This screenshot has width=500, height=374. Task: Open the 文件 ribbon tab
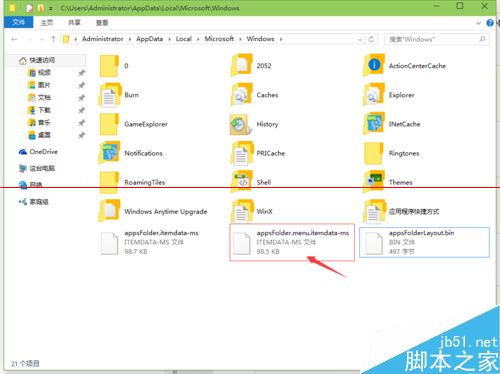(x=18, y=22)
